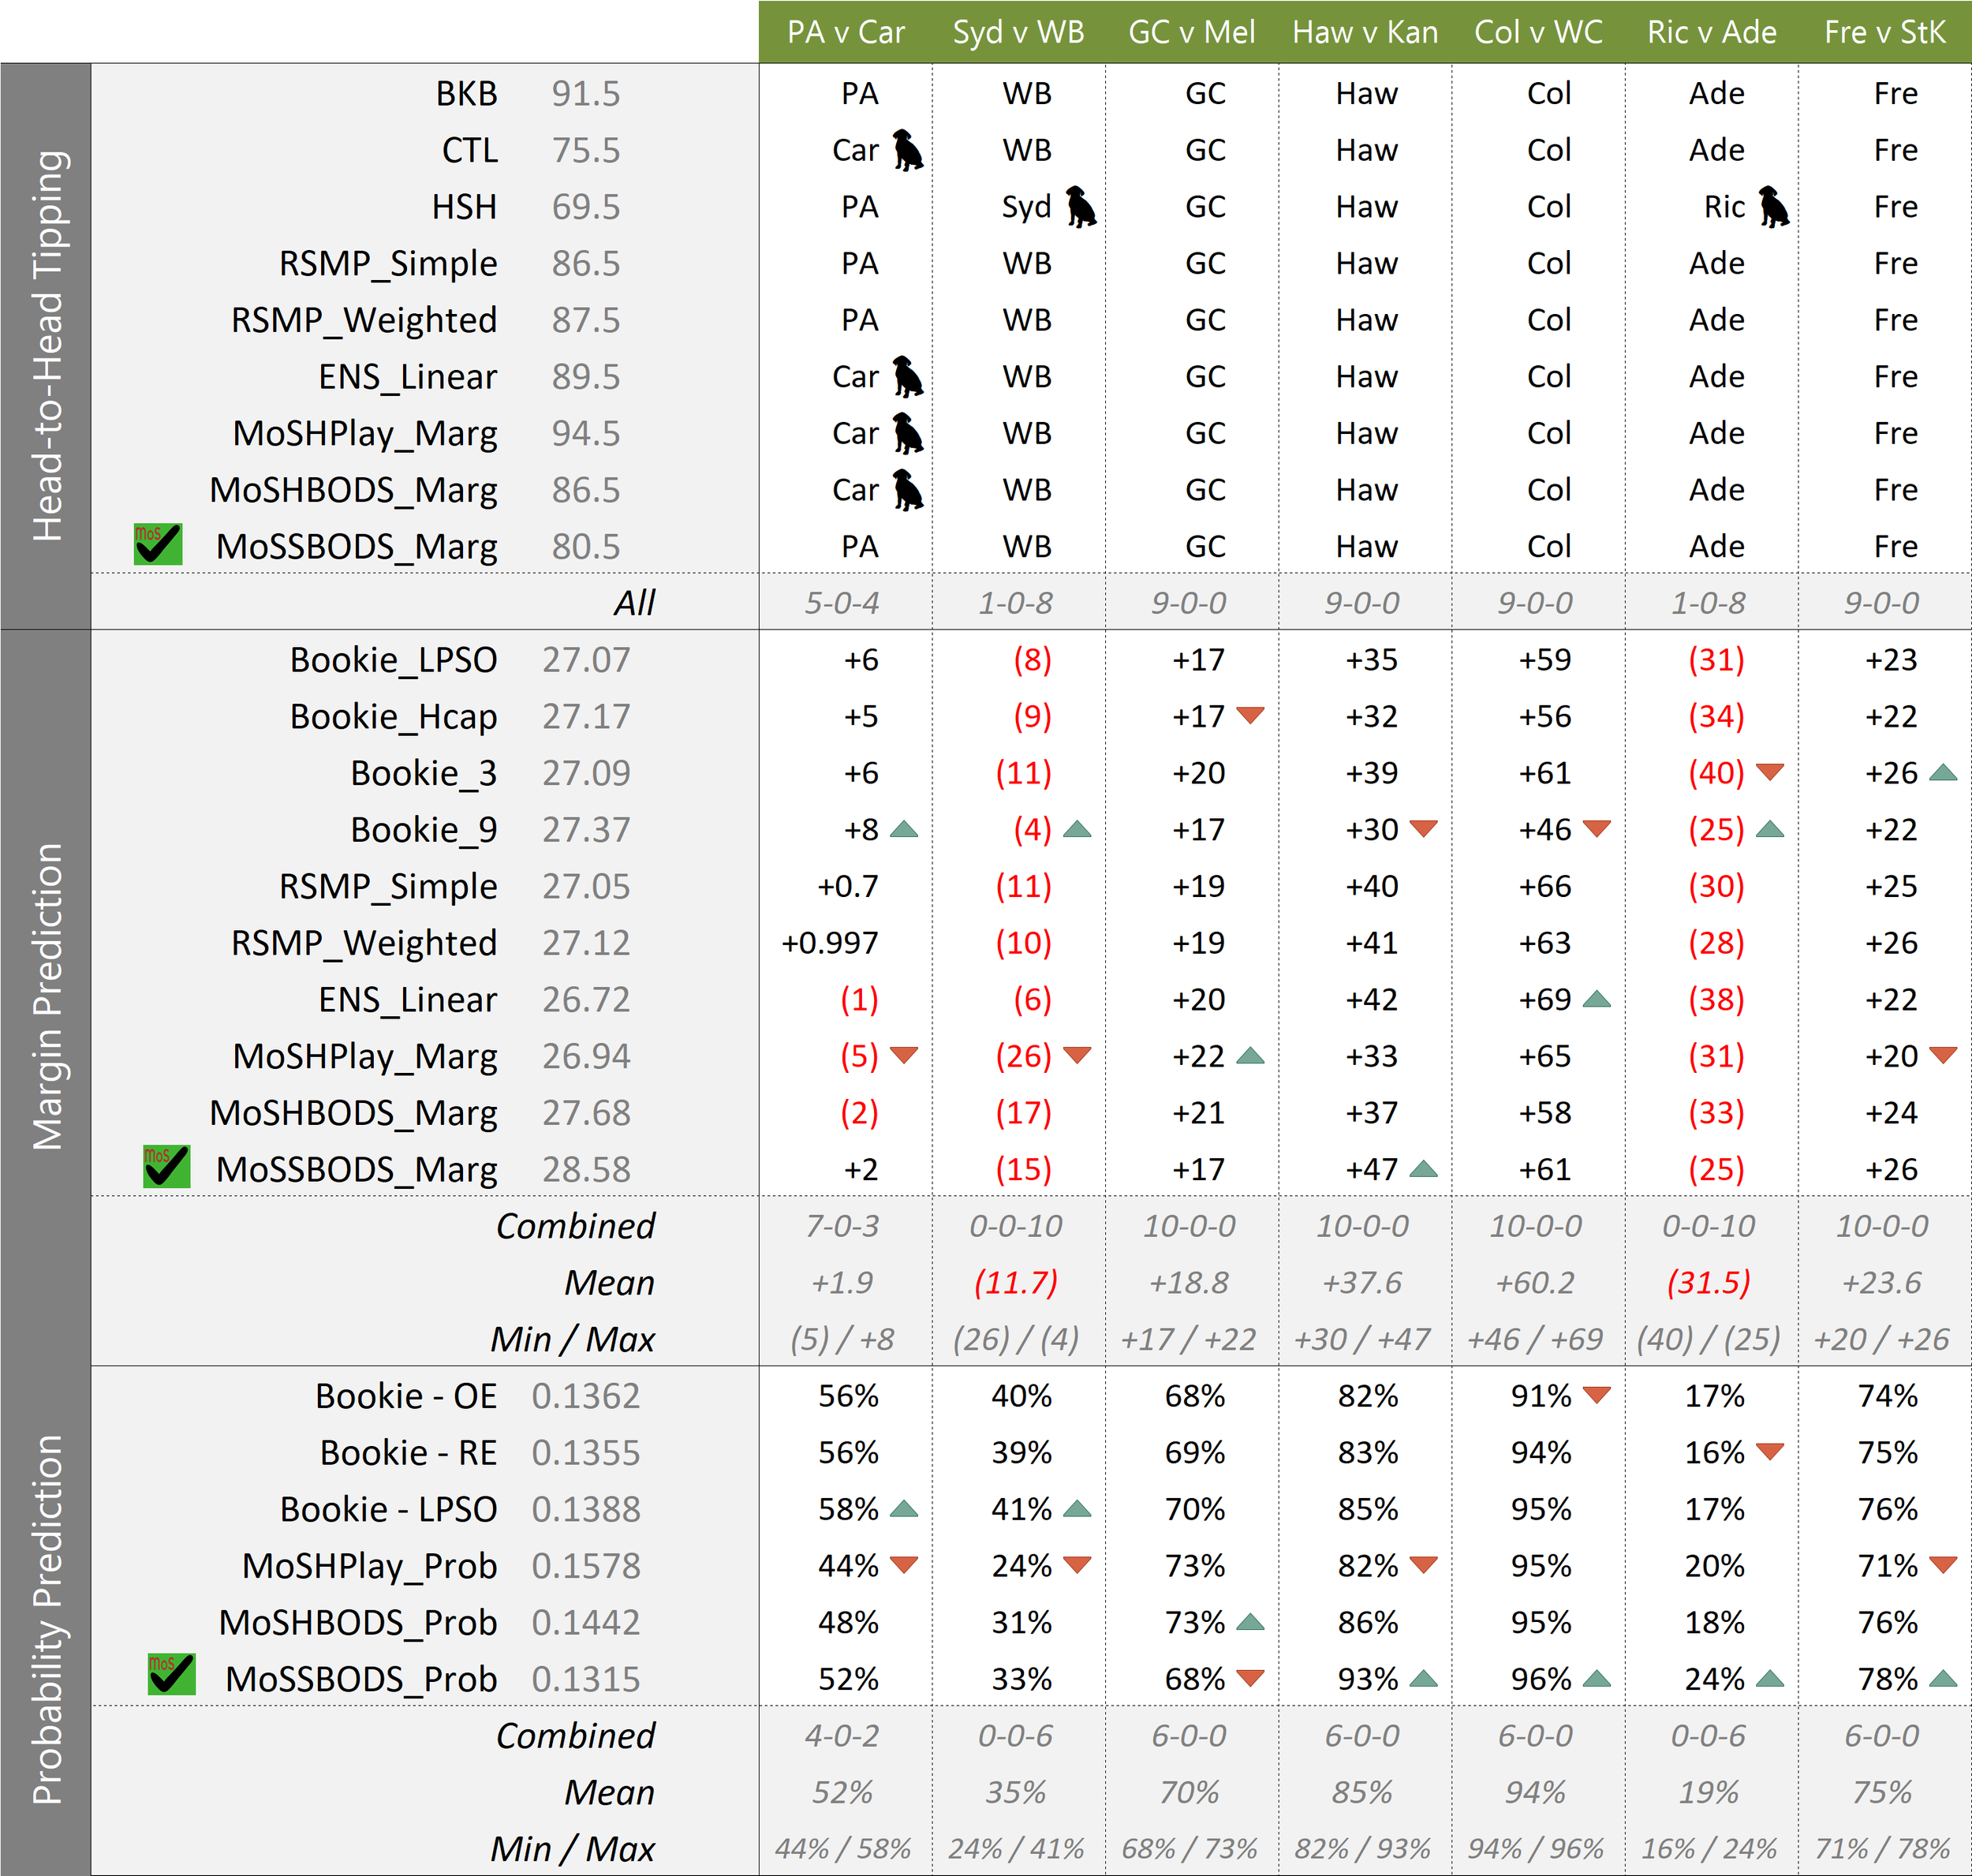The width and height of the screenshot is (1972, 1876).
Task: Click the MoS checkmark beside MoSSBODS_Marg tipping row
Action: point(158,545)
